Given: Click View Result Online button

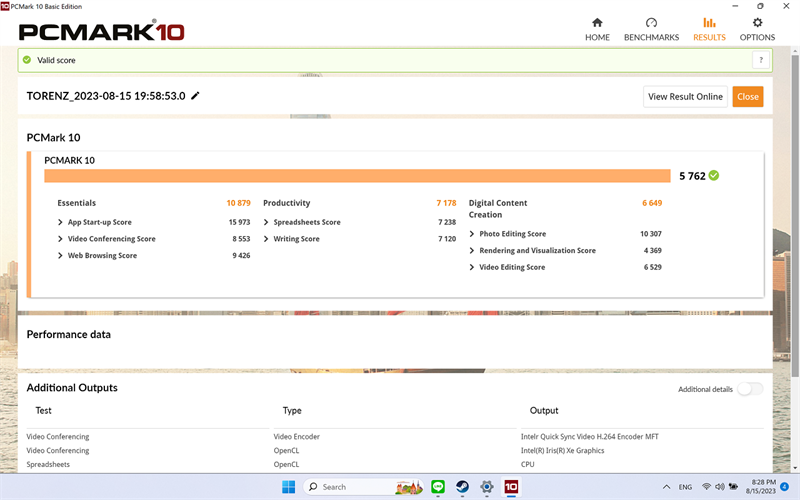Looking at the screenshot, I should [685, 96].
